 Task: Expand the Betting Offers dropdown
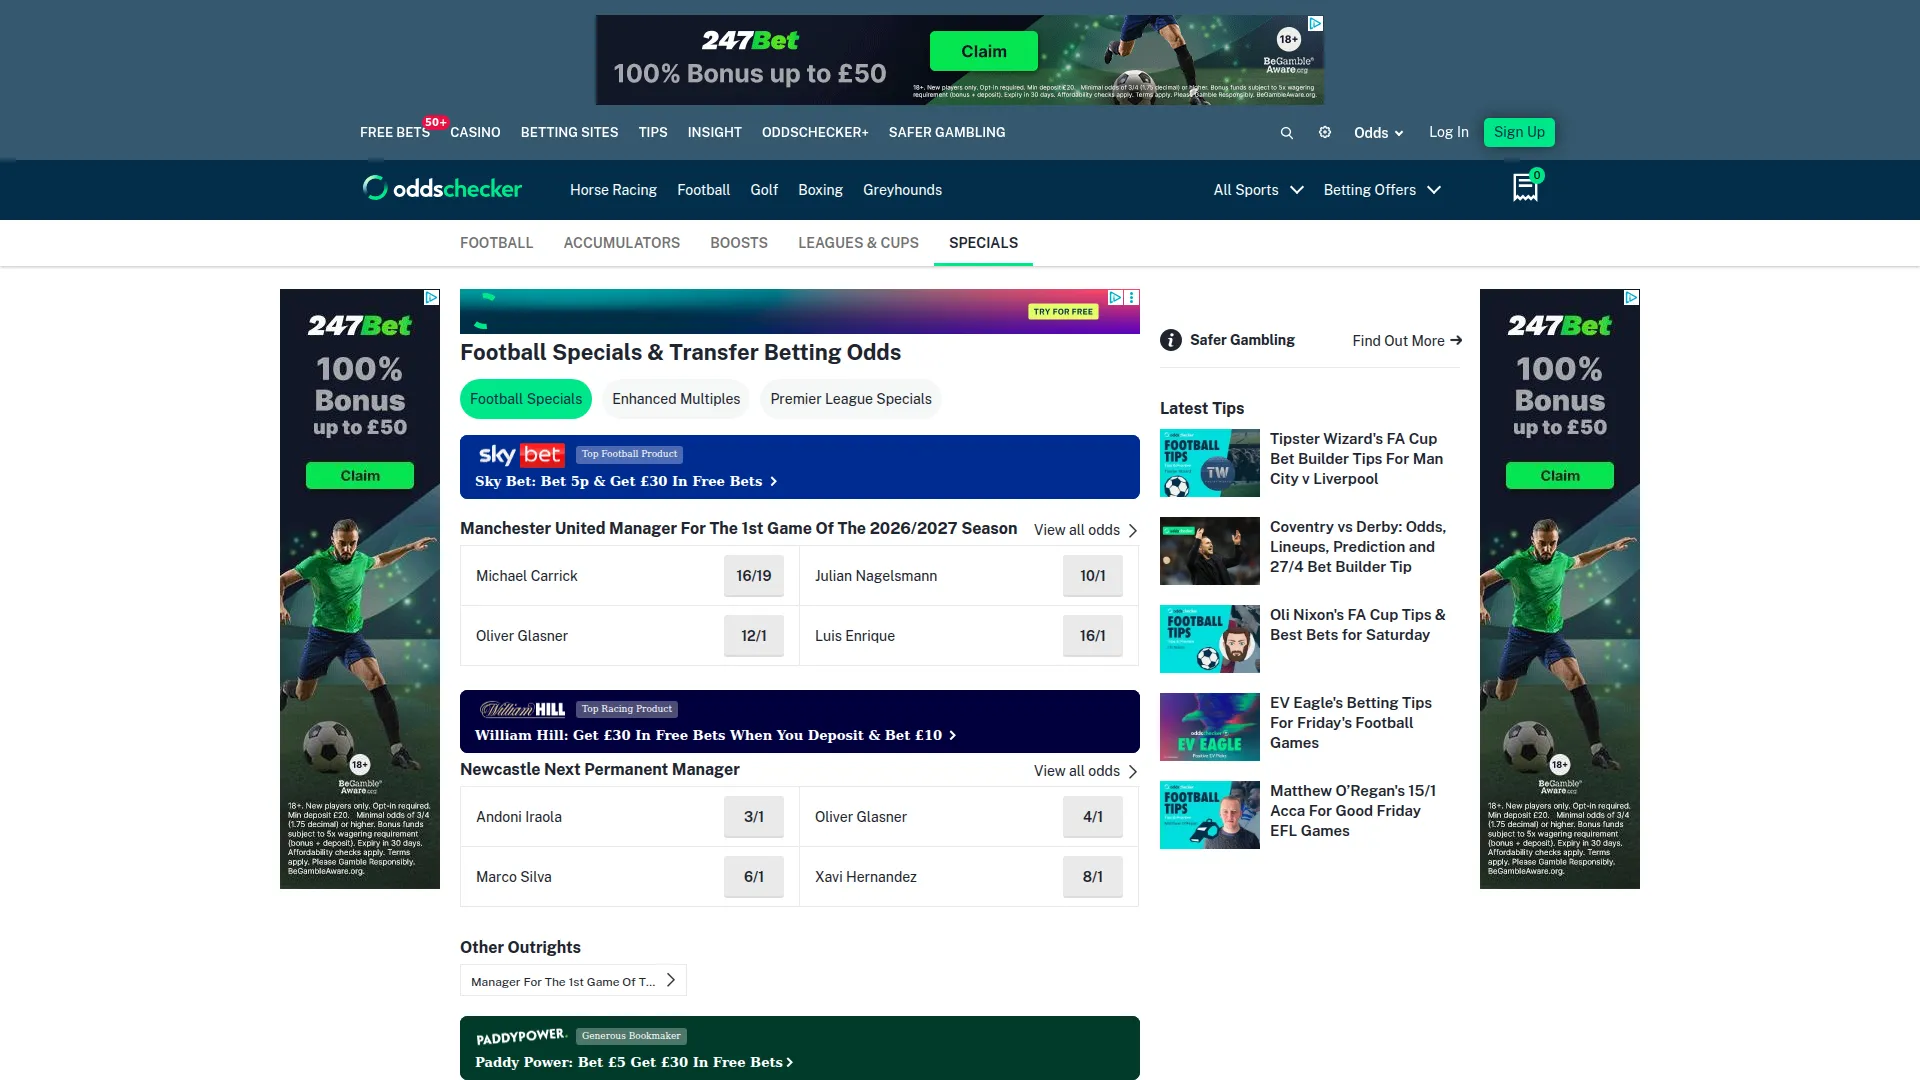point(1382,190)
